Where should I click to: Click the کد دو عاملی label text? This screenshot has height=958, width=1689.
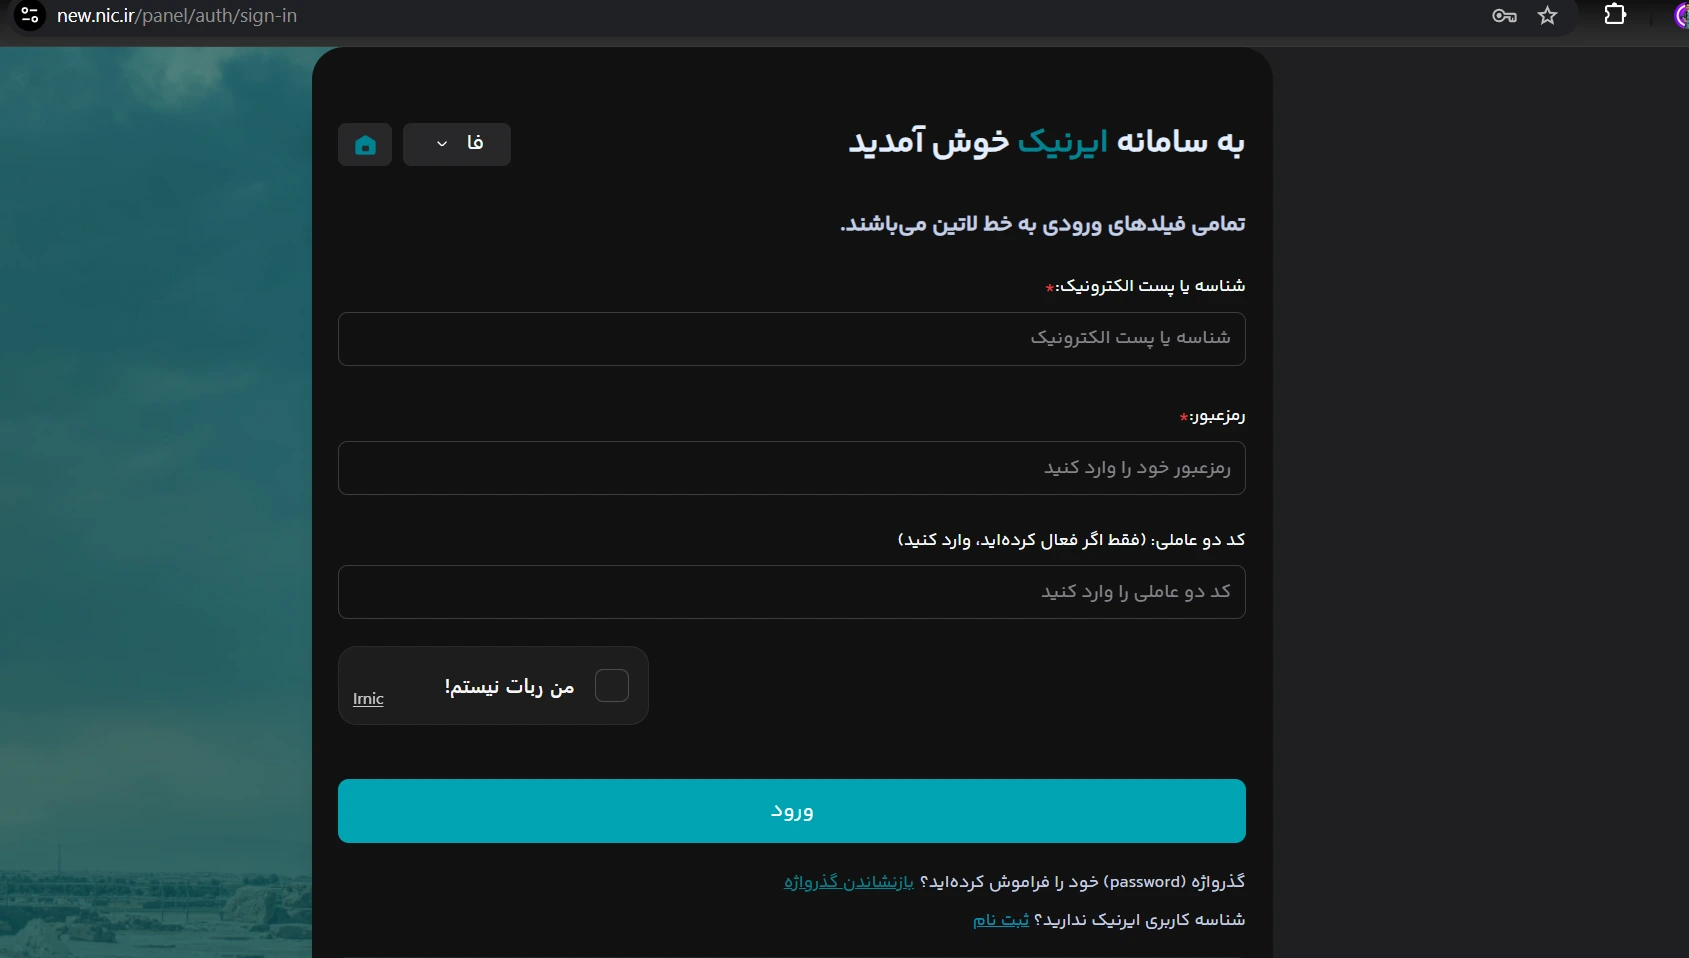[x=1071, y=540]
